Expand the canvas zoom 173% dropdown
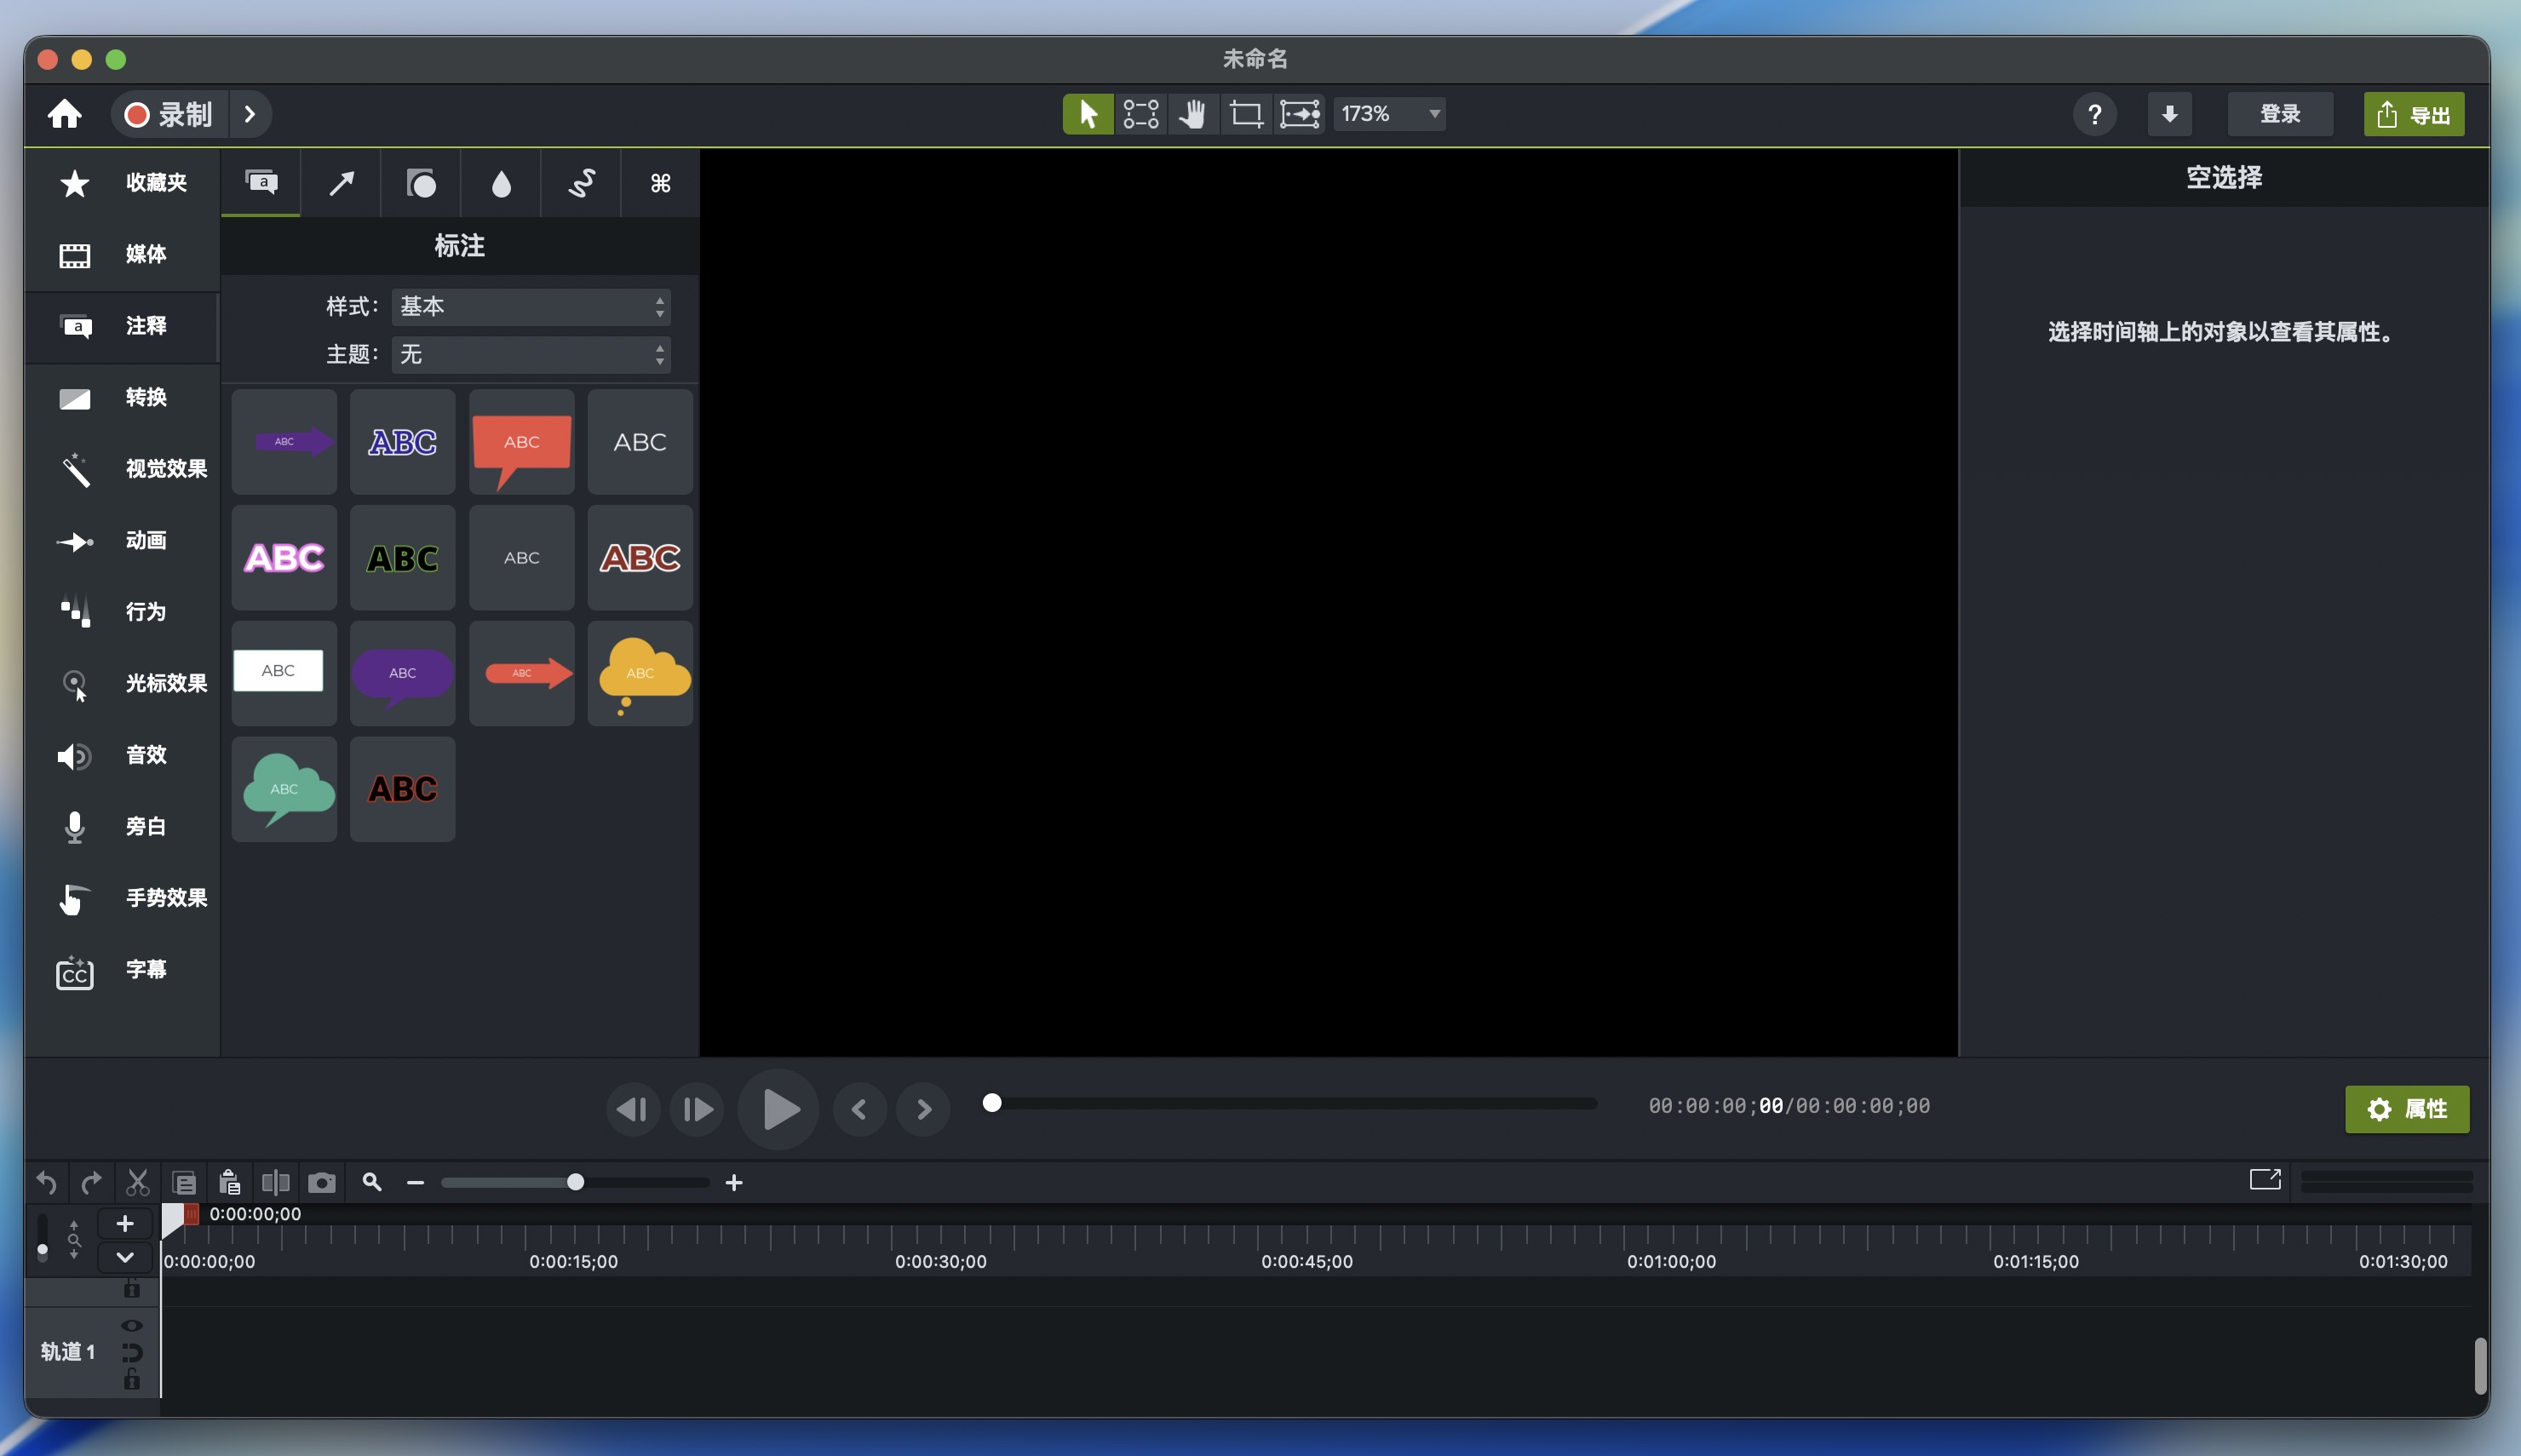The height and width of the screenshot is (1456, 2521). [1389, 114]
